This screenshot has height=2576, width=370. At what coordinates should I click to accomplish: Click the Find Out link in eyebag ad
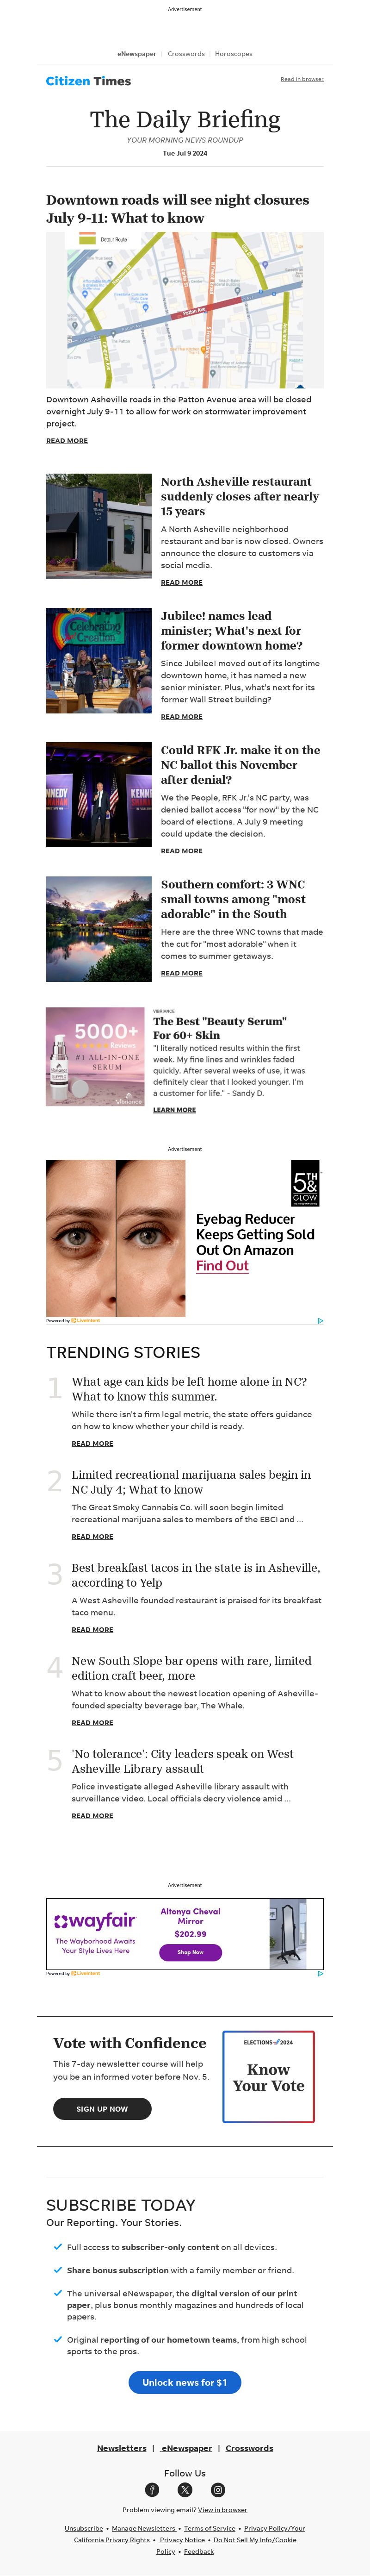pos(222,1265)
